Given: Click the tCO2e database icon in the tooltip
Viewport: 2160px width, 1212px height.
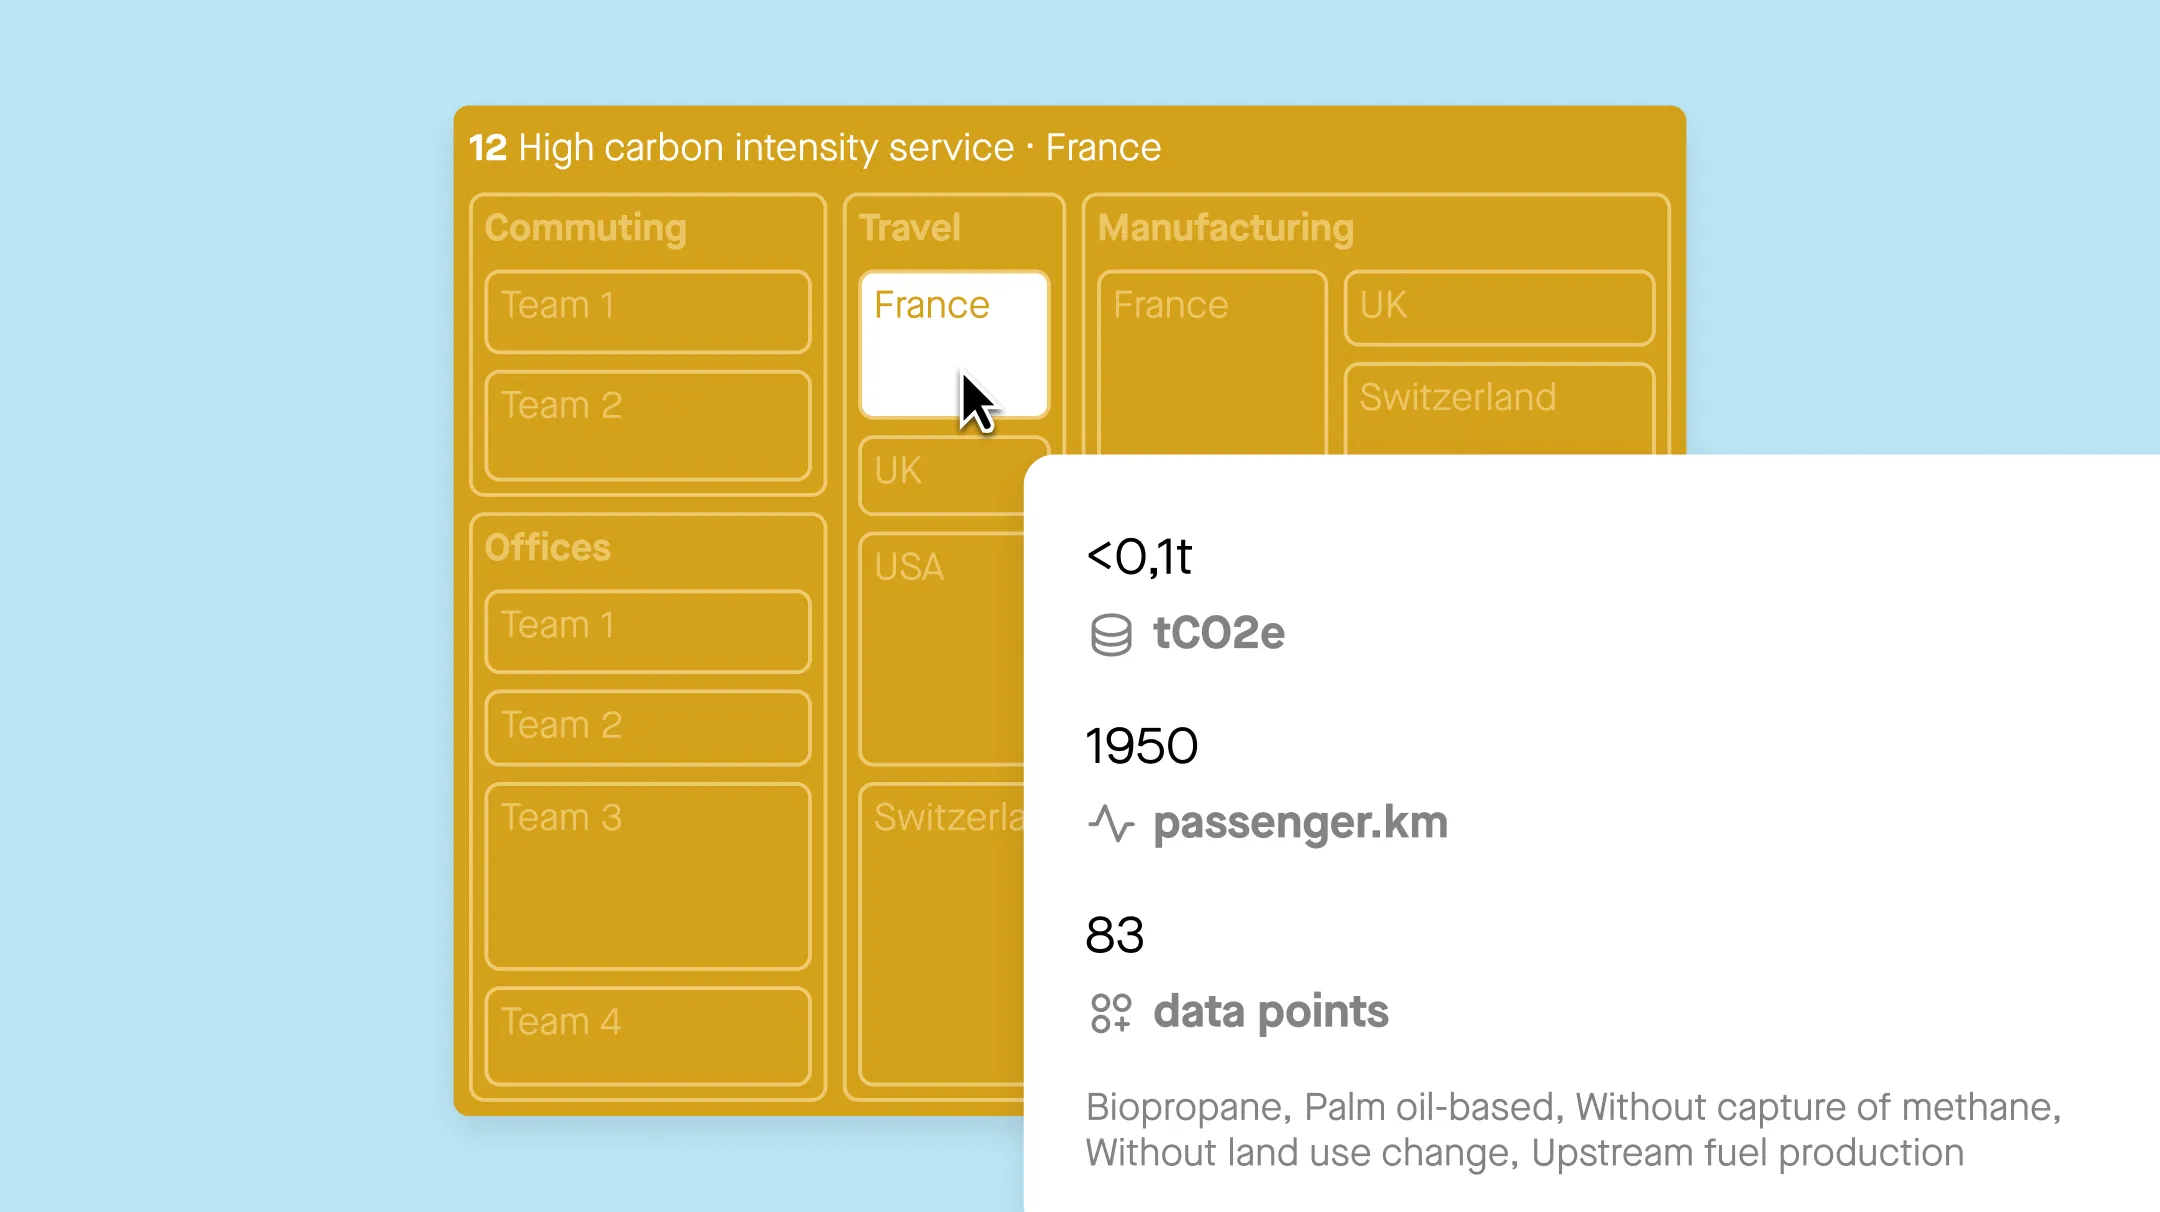Looking at the screenshot, I should (1110, 632).
